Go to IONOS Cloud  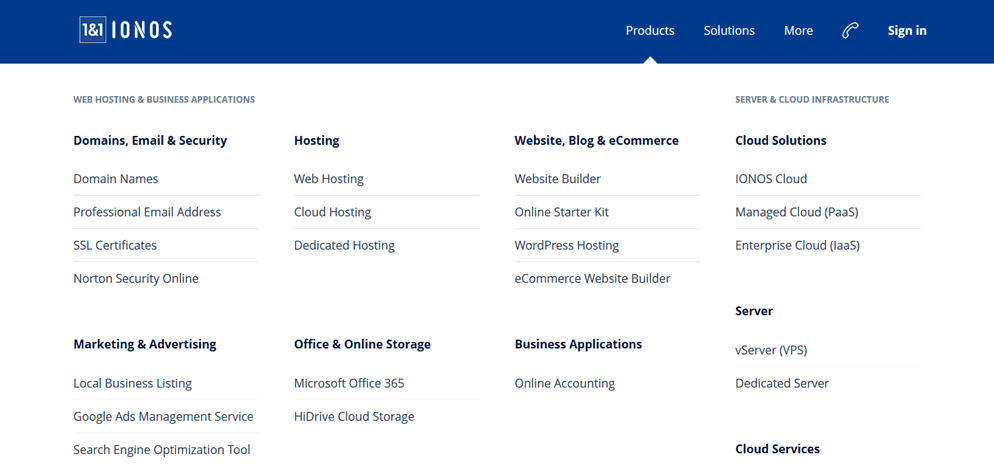(x=771, y=179)
